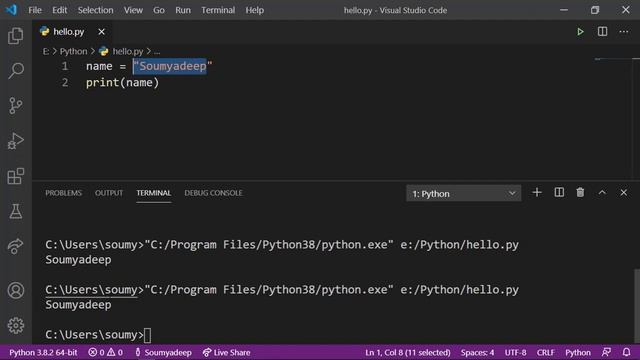
Task: Click print(name) on line 2
Action: coord(122,82)
